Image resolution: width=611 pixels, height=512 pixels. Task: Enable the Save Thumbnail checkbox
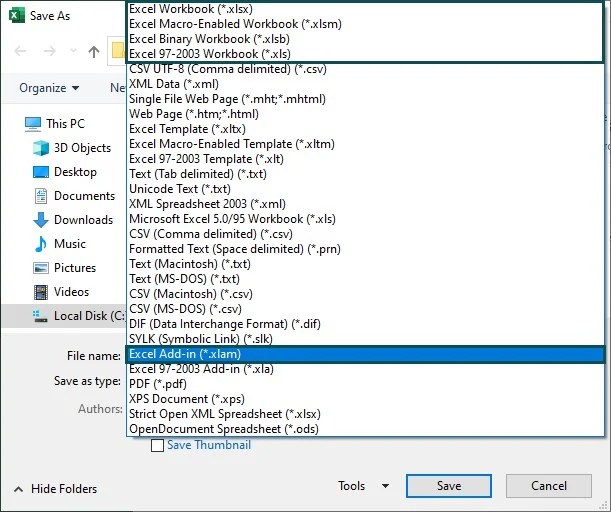[x=157, y=445]
